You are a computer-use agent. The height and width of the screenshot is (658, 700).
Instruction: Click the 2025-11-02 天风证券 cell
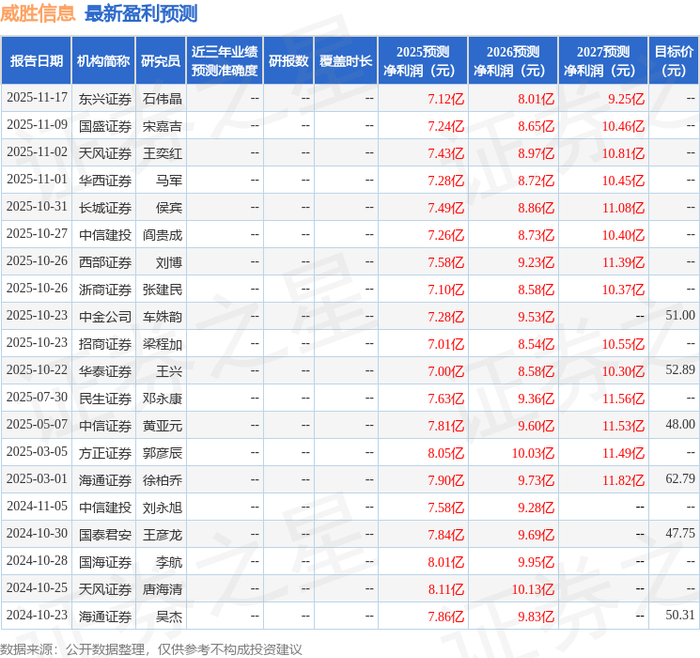(x=105, y=153)
